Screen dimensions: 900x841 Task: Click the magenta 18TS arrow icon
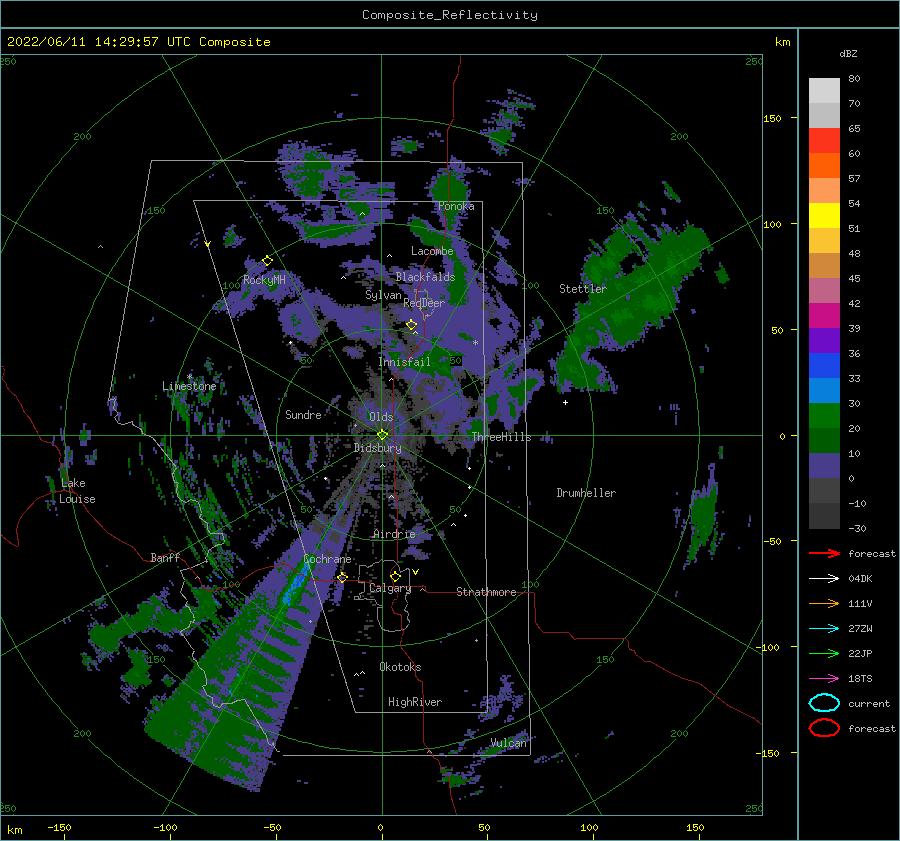coord(824,678)
